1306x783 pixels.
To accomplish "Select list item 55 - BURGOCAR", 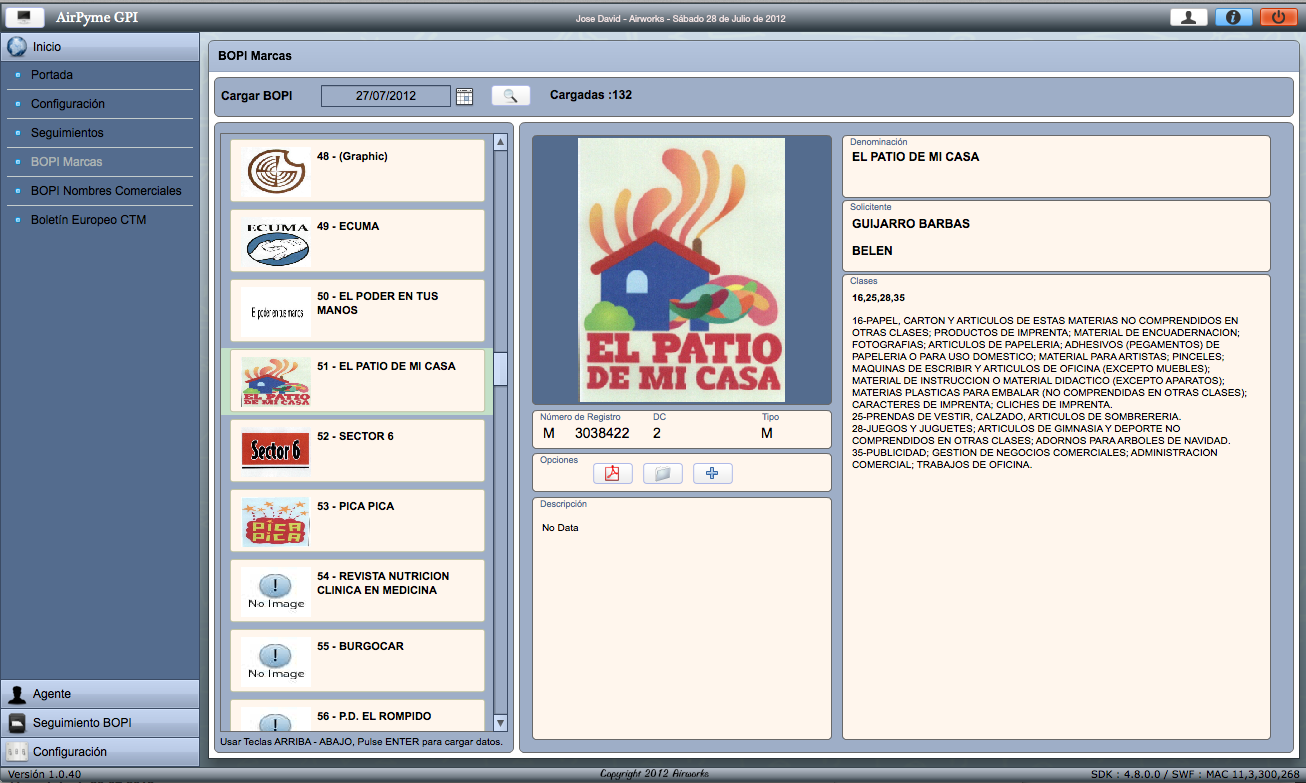I will click(357, 661).
